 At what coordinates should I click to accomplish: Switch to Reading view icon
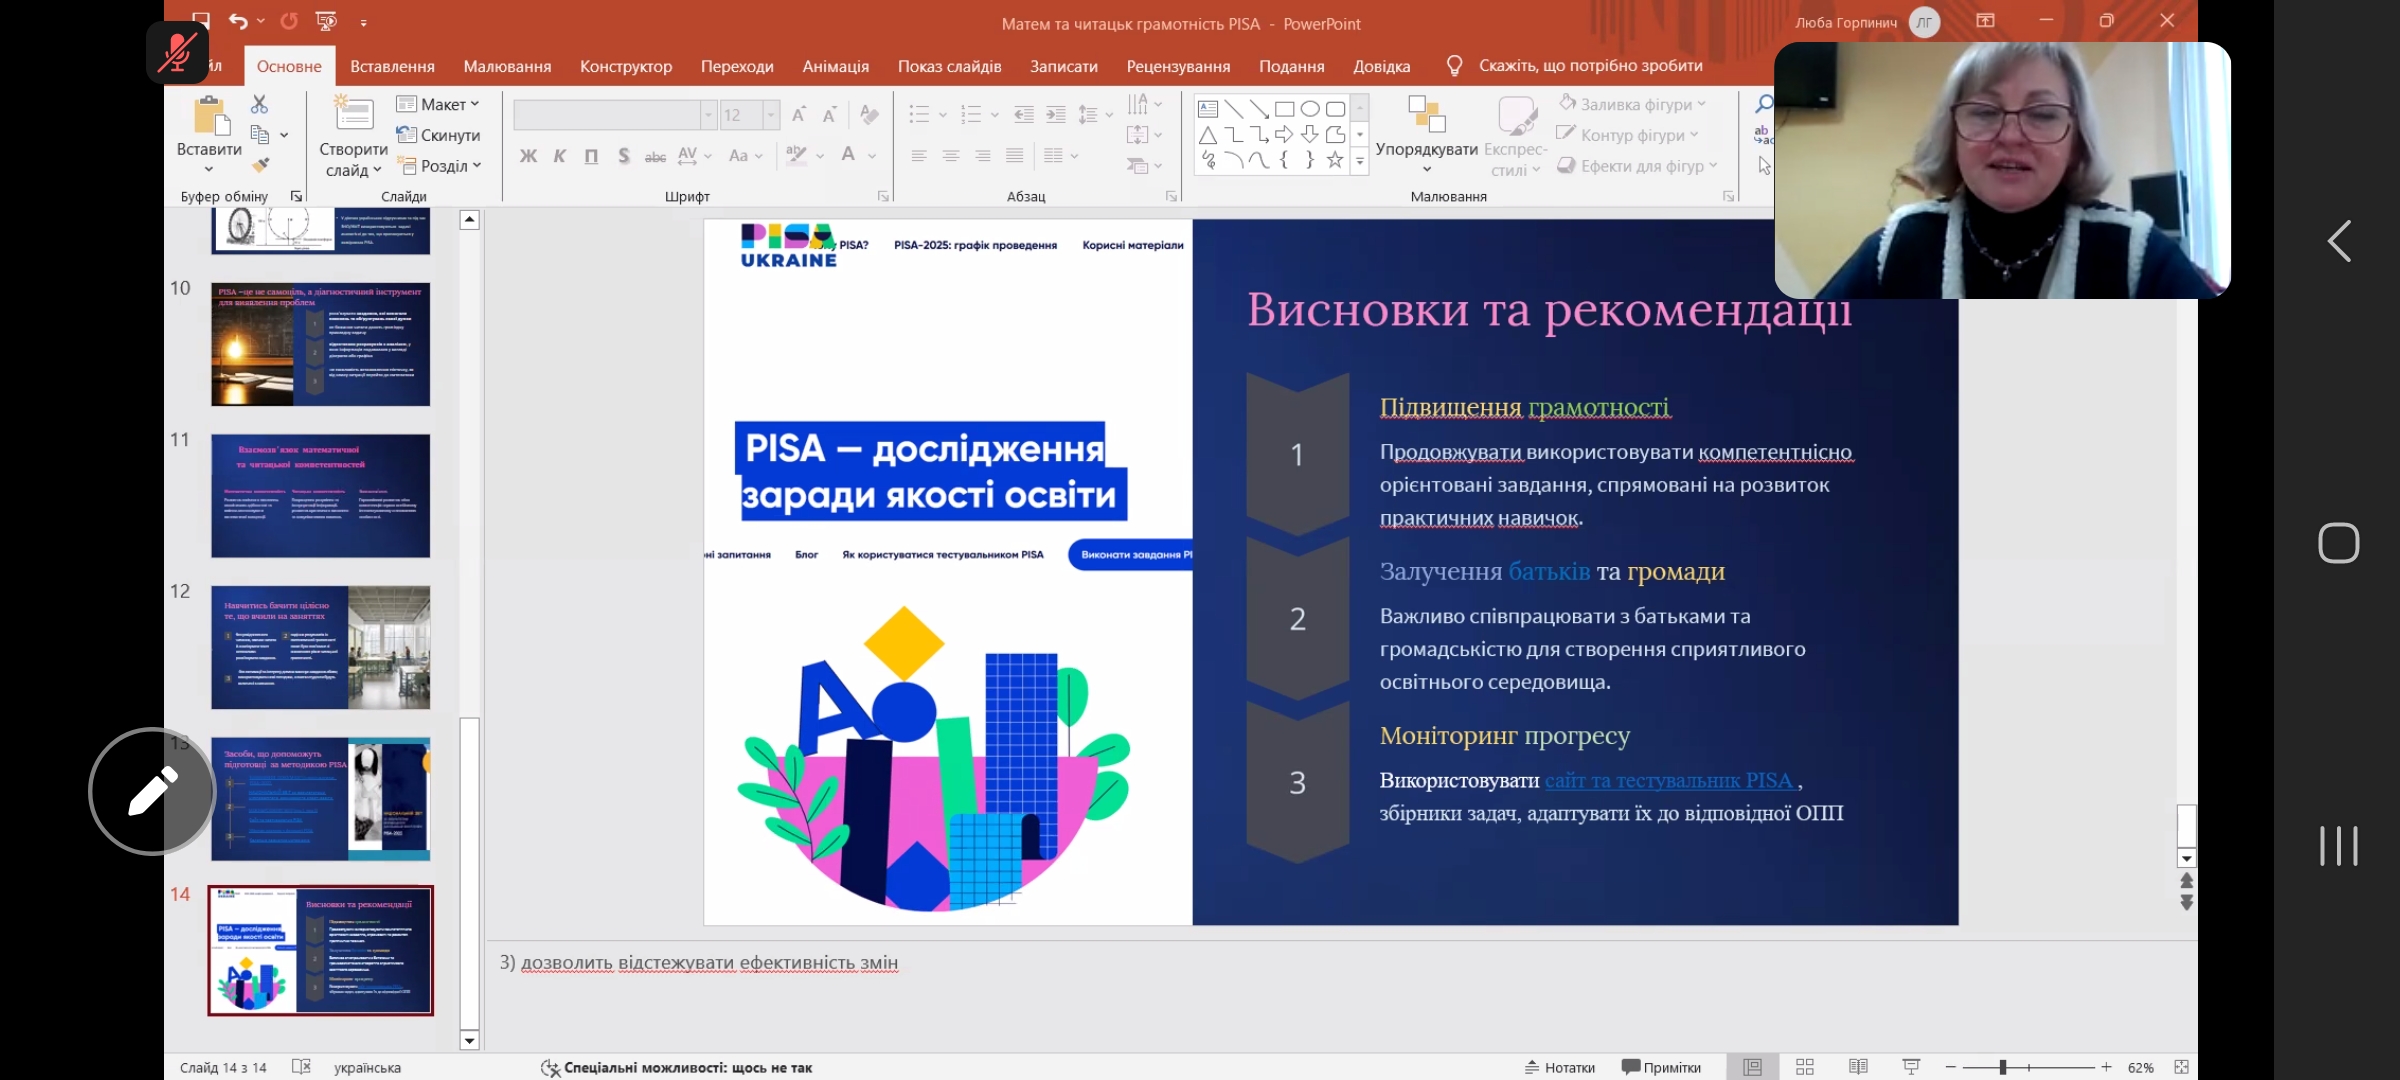click(1858, 1067)
